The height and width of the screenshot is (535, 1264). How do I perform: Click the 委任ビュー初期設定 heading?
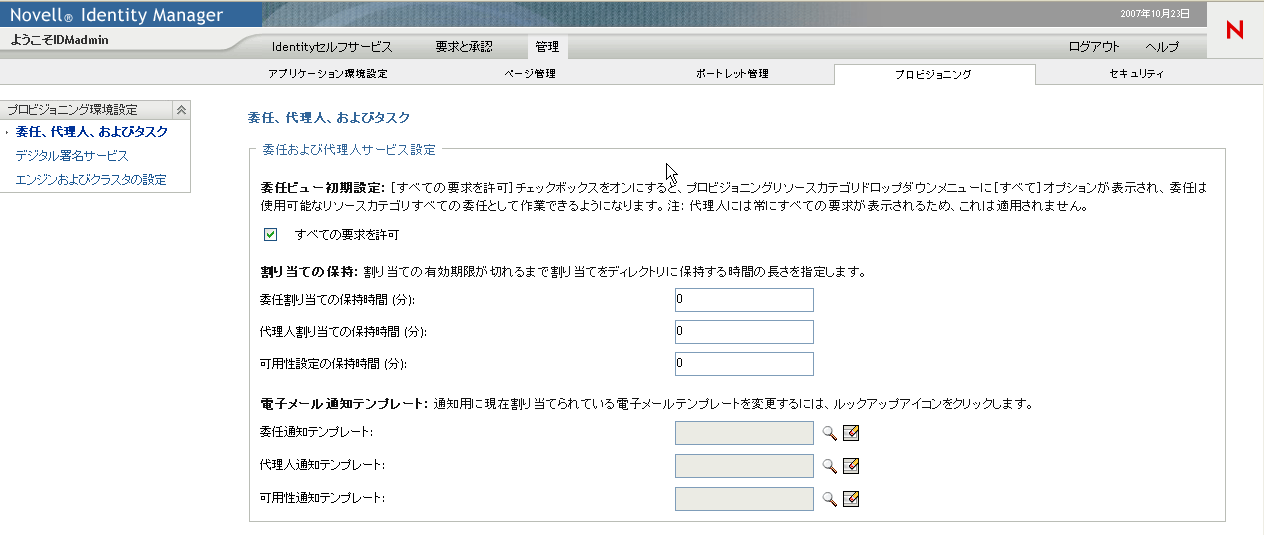click(323, 186)
